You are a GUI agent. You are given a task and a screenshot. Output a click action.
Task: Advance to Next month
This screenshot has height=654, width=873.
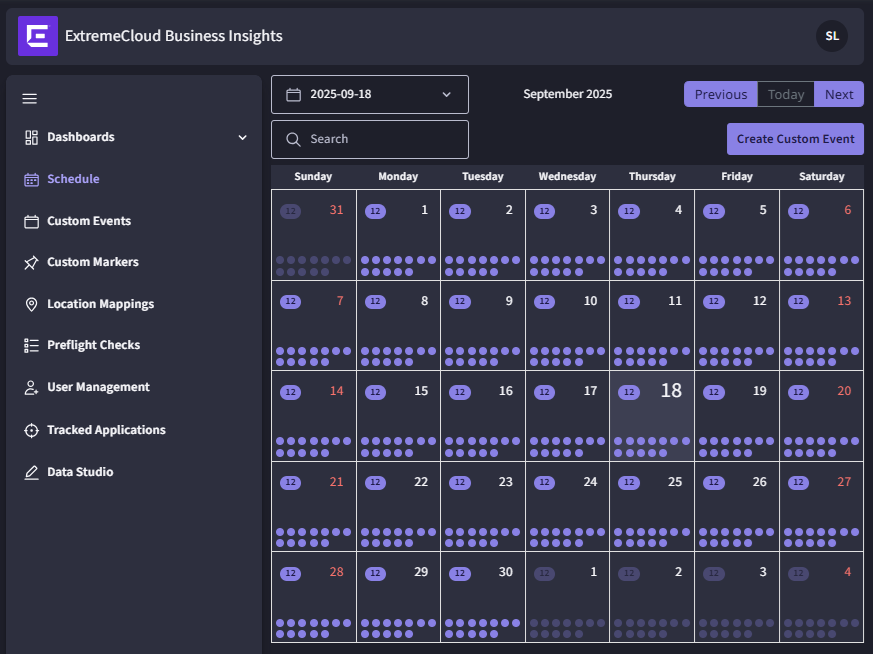point(839,94)
